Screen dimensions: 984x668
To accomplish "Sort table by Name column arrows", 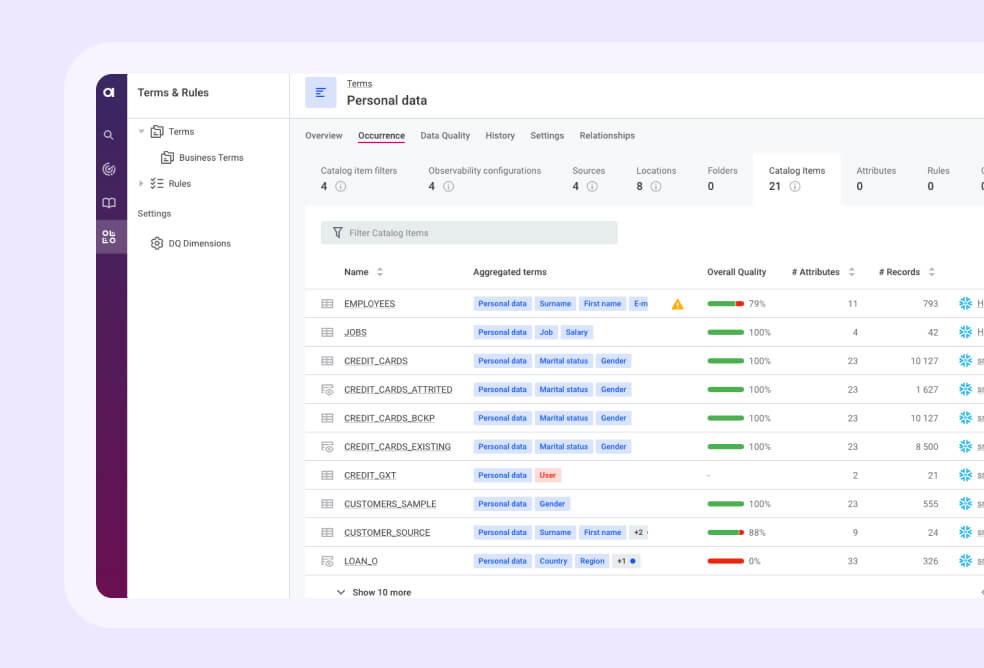I will point(380,272).
